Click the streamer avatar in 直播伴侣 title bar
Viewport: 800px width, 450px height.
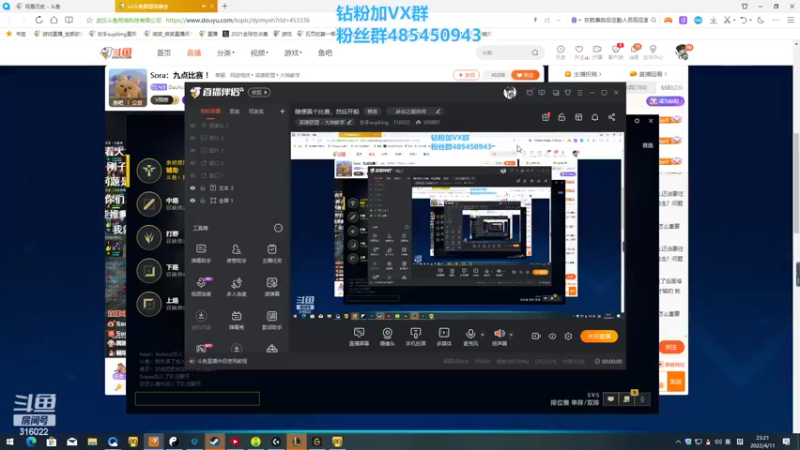[x=510, y=92]
